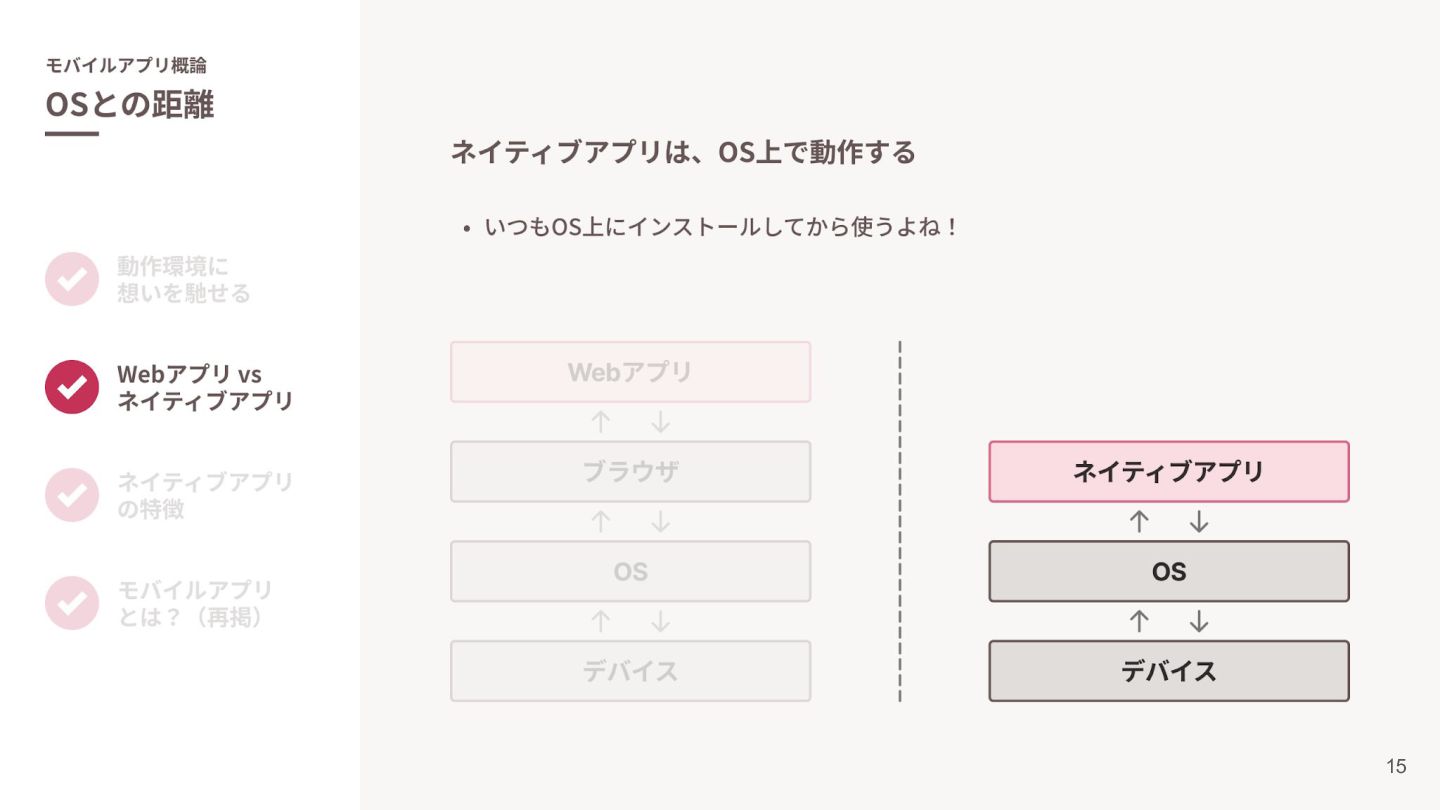1440x810 pixels.
Task: Click the checkmark icon beside 動作環境に想いを馳せる
Action: click(x=72, y=279)
